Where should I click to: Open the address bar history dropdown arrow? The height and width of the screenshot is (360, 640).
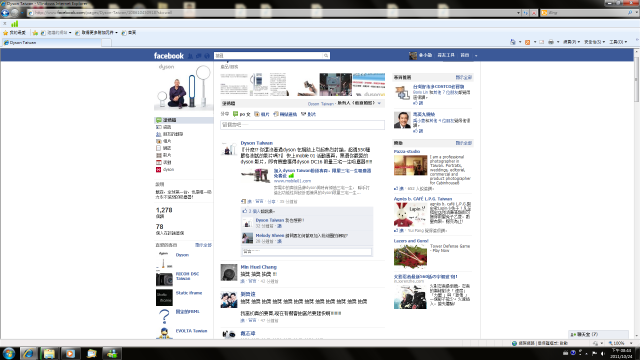[x=518, y=13]
